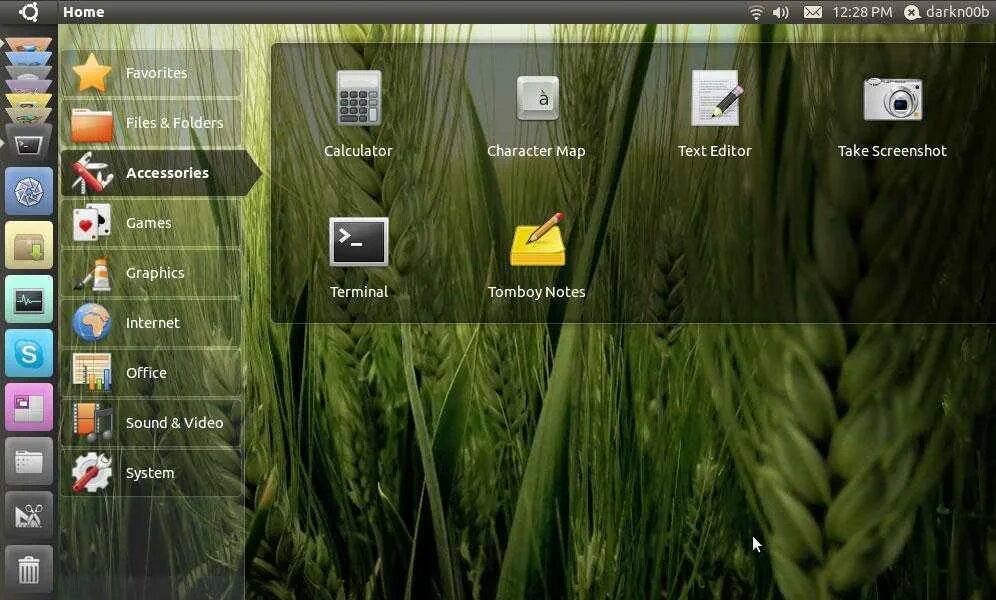Click the Home title in top panel

[x=83, y=12]
